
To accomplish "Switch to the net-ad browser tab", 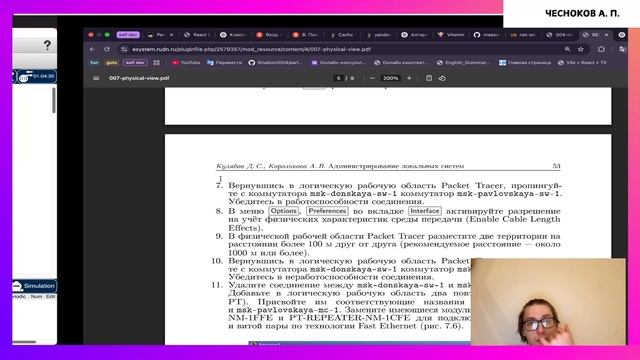I will click(523, 35).
